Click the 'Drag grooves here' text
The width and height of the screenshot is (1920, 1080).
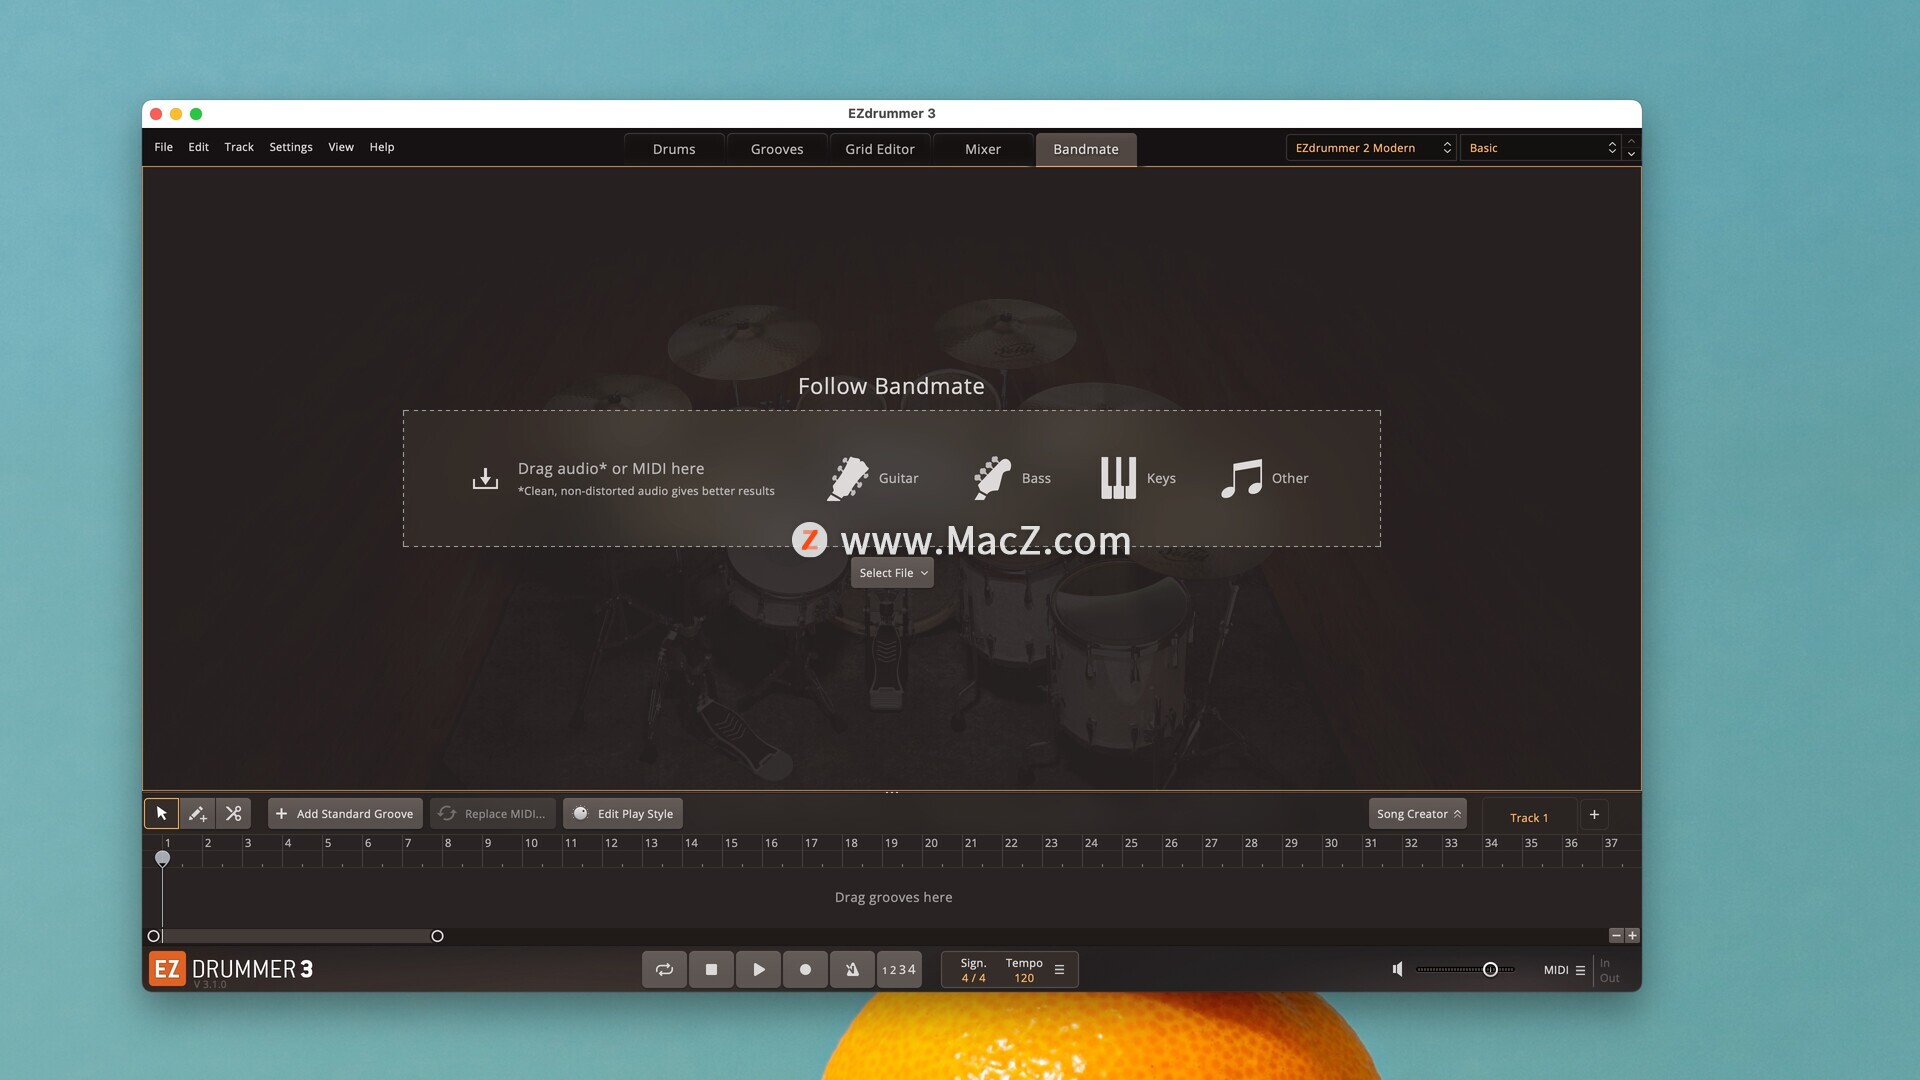(893, 897)
